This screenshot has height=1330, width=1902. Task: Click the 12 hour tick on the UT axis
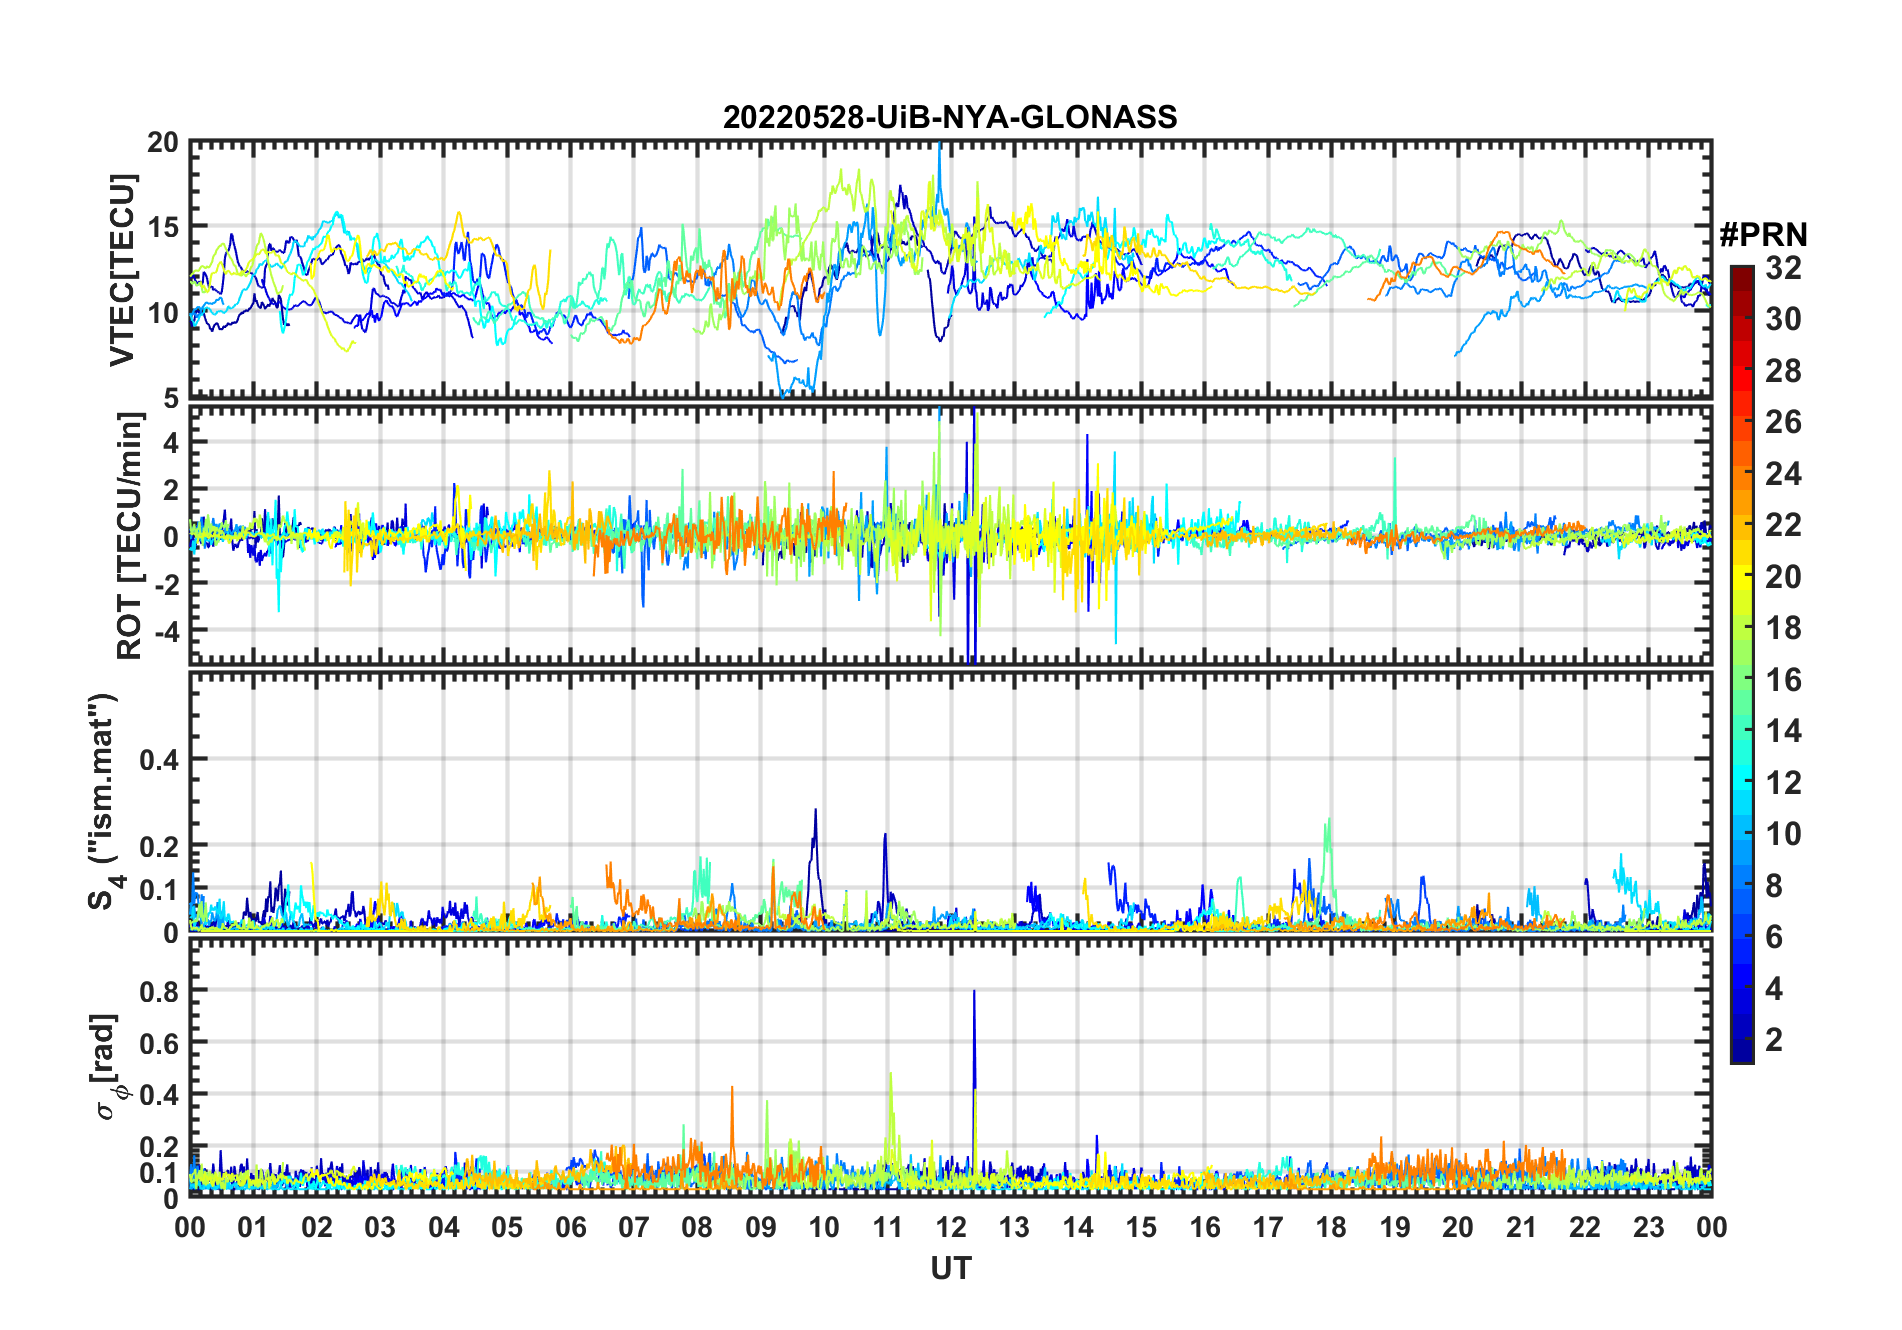coord(950,1227)
